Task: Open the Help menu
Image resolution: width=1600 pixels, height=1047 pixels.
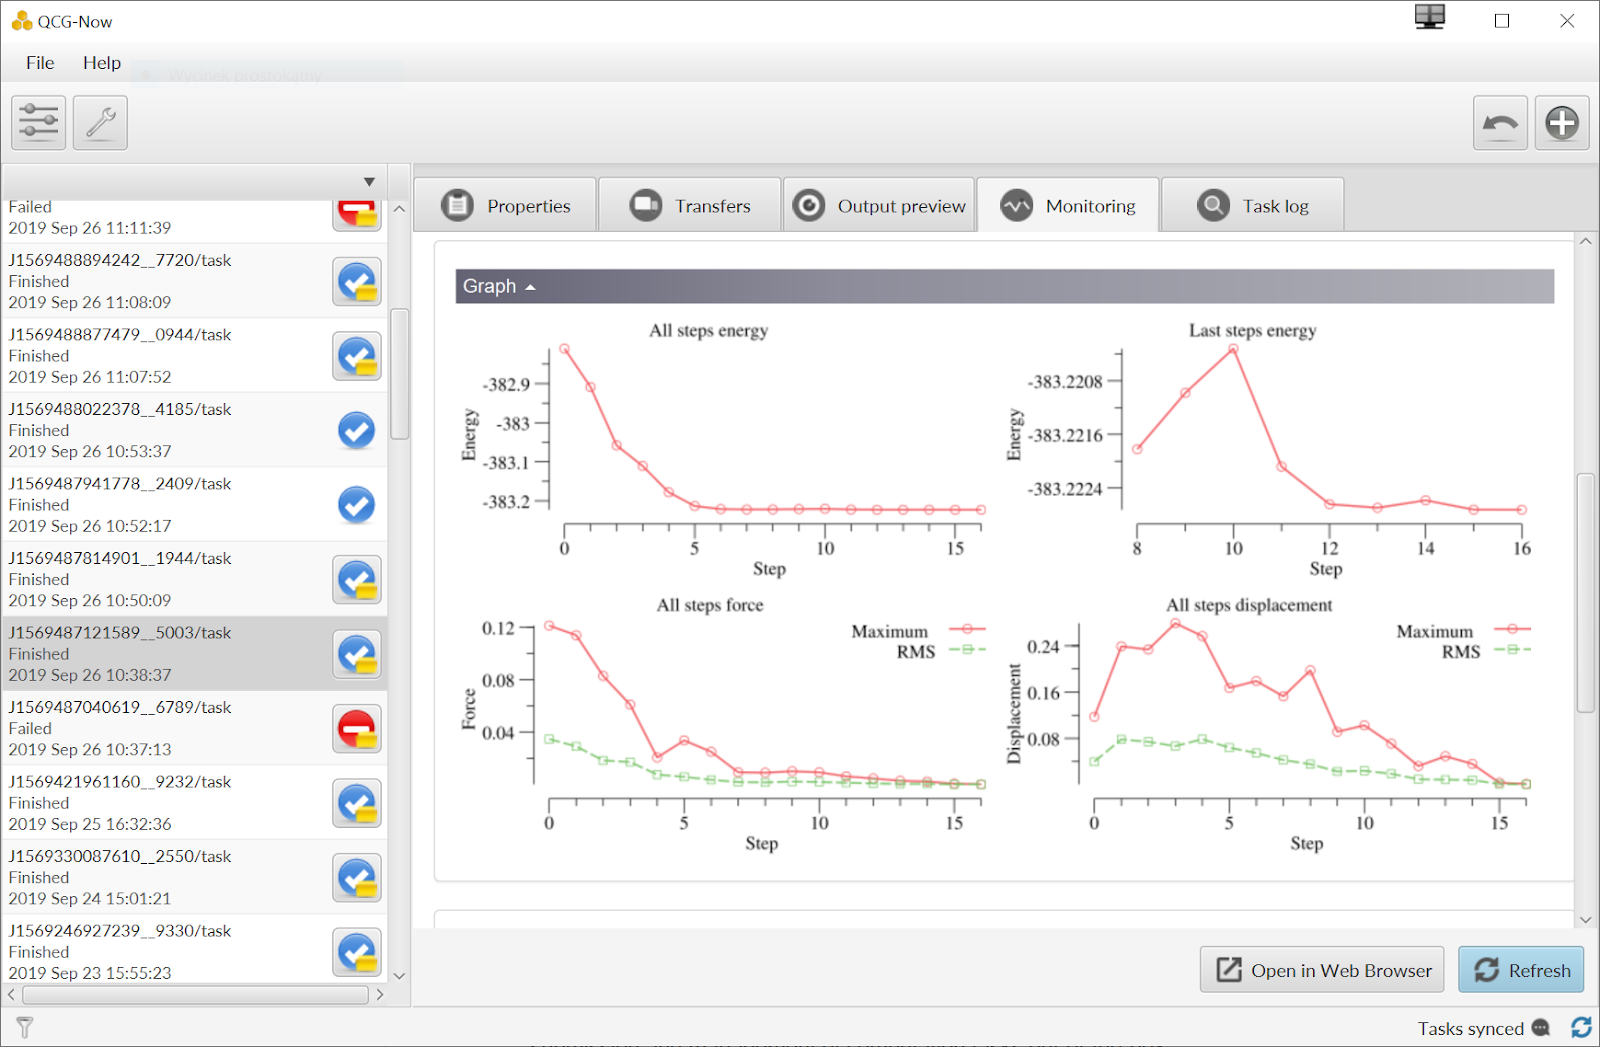Action: 102,63
